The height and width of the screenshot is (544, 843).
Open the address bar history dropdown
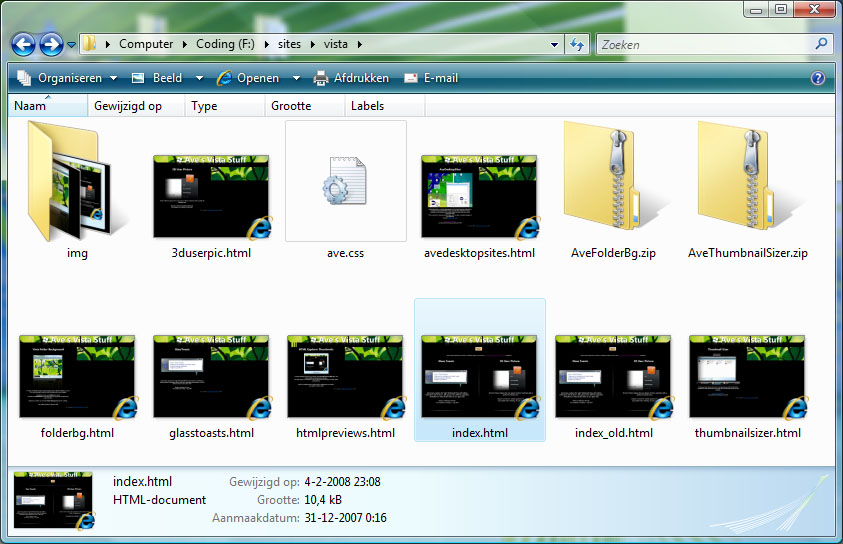[555, 44]
